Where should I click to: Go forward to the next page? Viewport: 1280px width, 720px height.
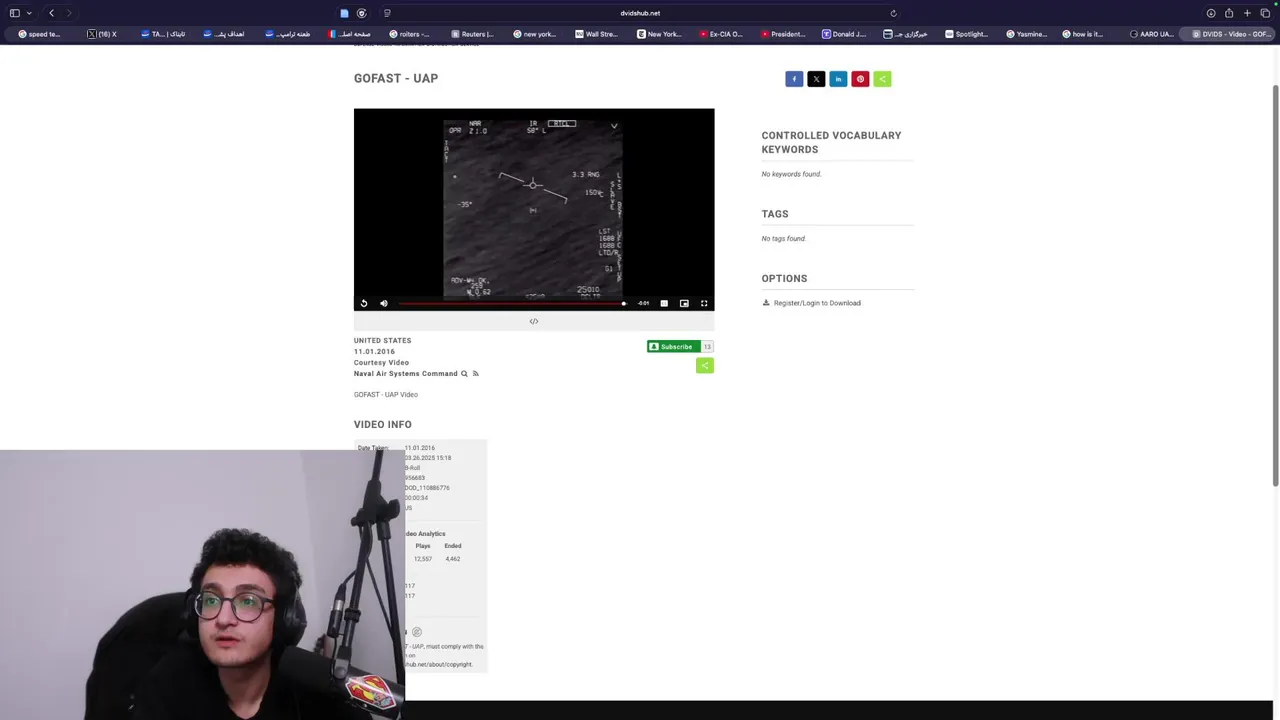(68, 13)
